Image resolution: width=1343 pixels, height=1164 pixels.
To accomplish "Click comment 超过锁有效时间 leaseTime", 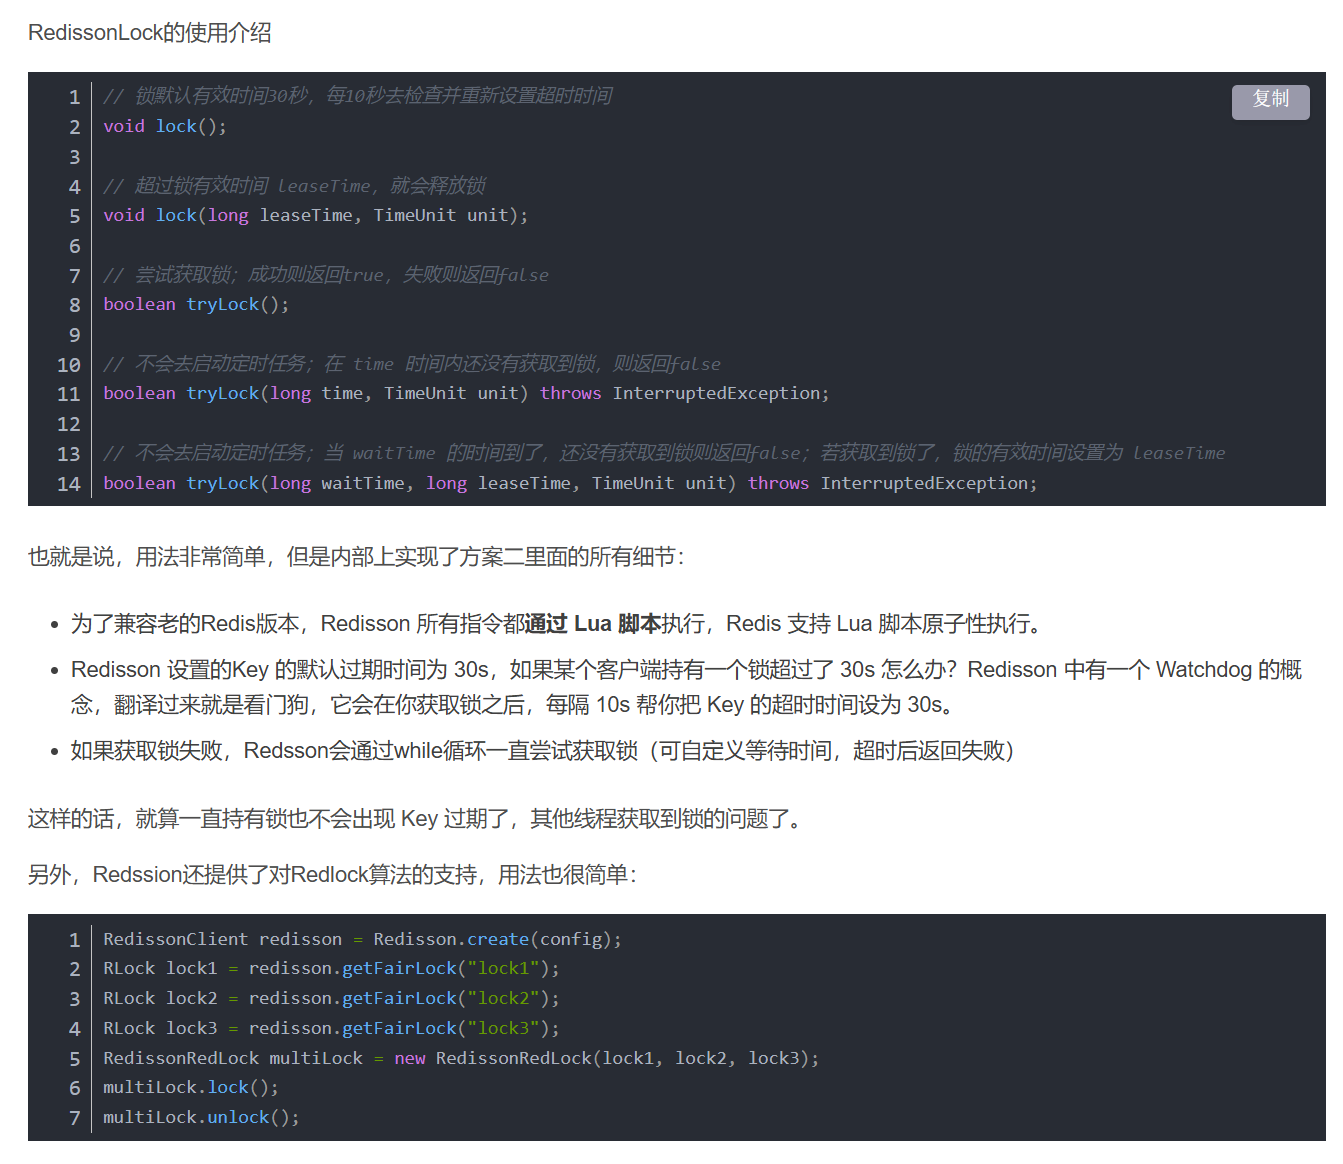I will click(294, 186).
